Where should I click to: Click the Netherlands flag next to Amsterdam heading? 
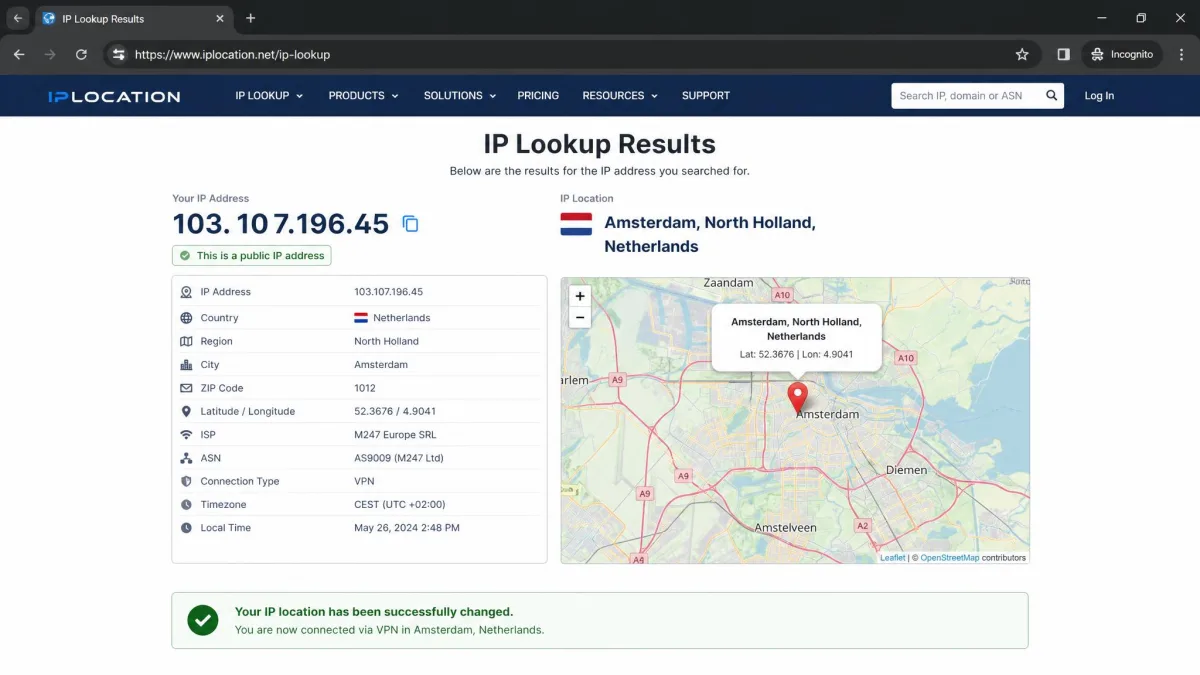point(576,224)
